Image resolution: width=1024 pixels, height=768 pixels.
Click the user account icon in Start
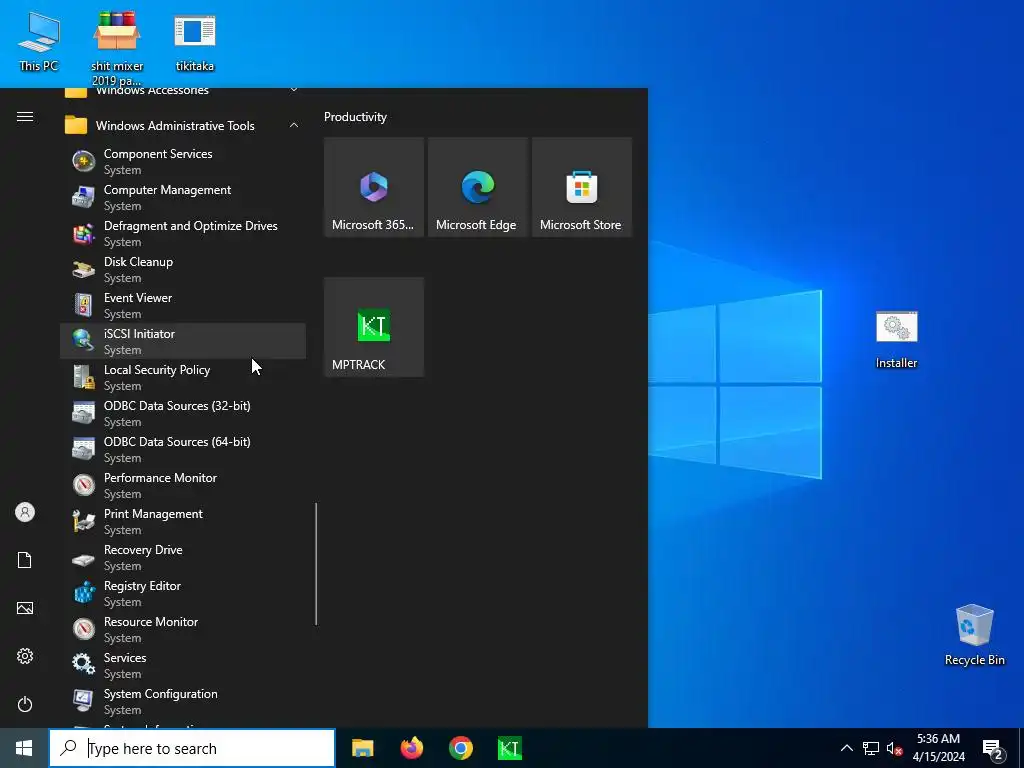point(25,512)
